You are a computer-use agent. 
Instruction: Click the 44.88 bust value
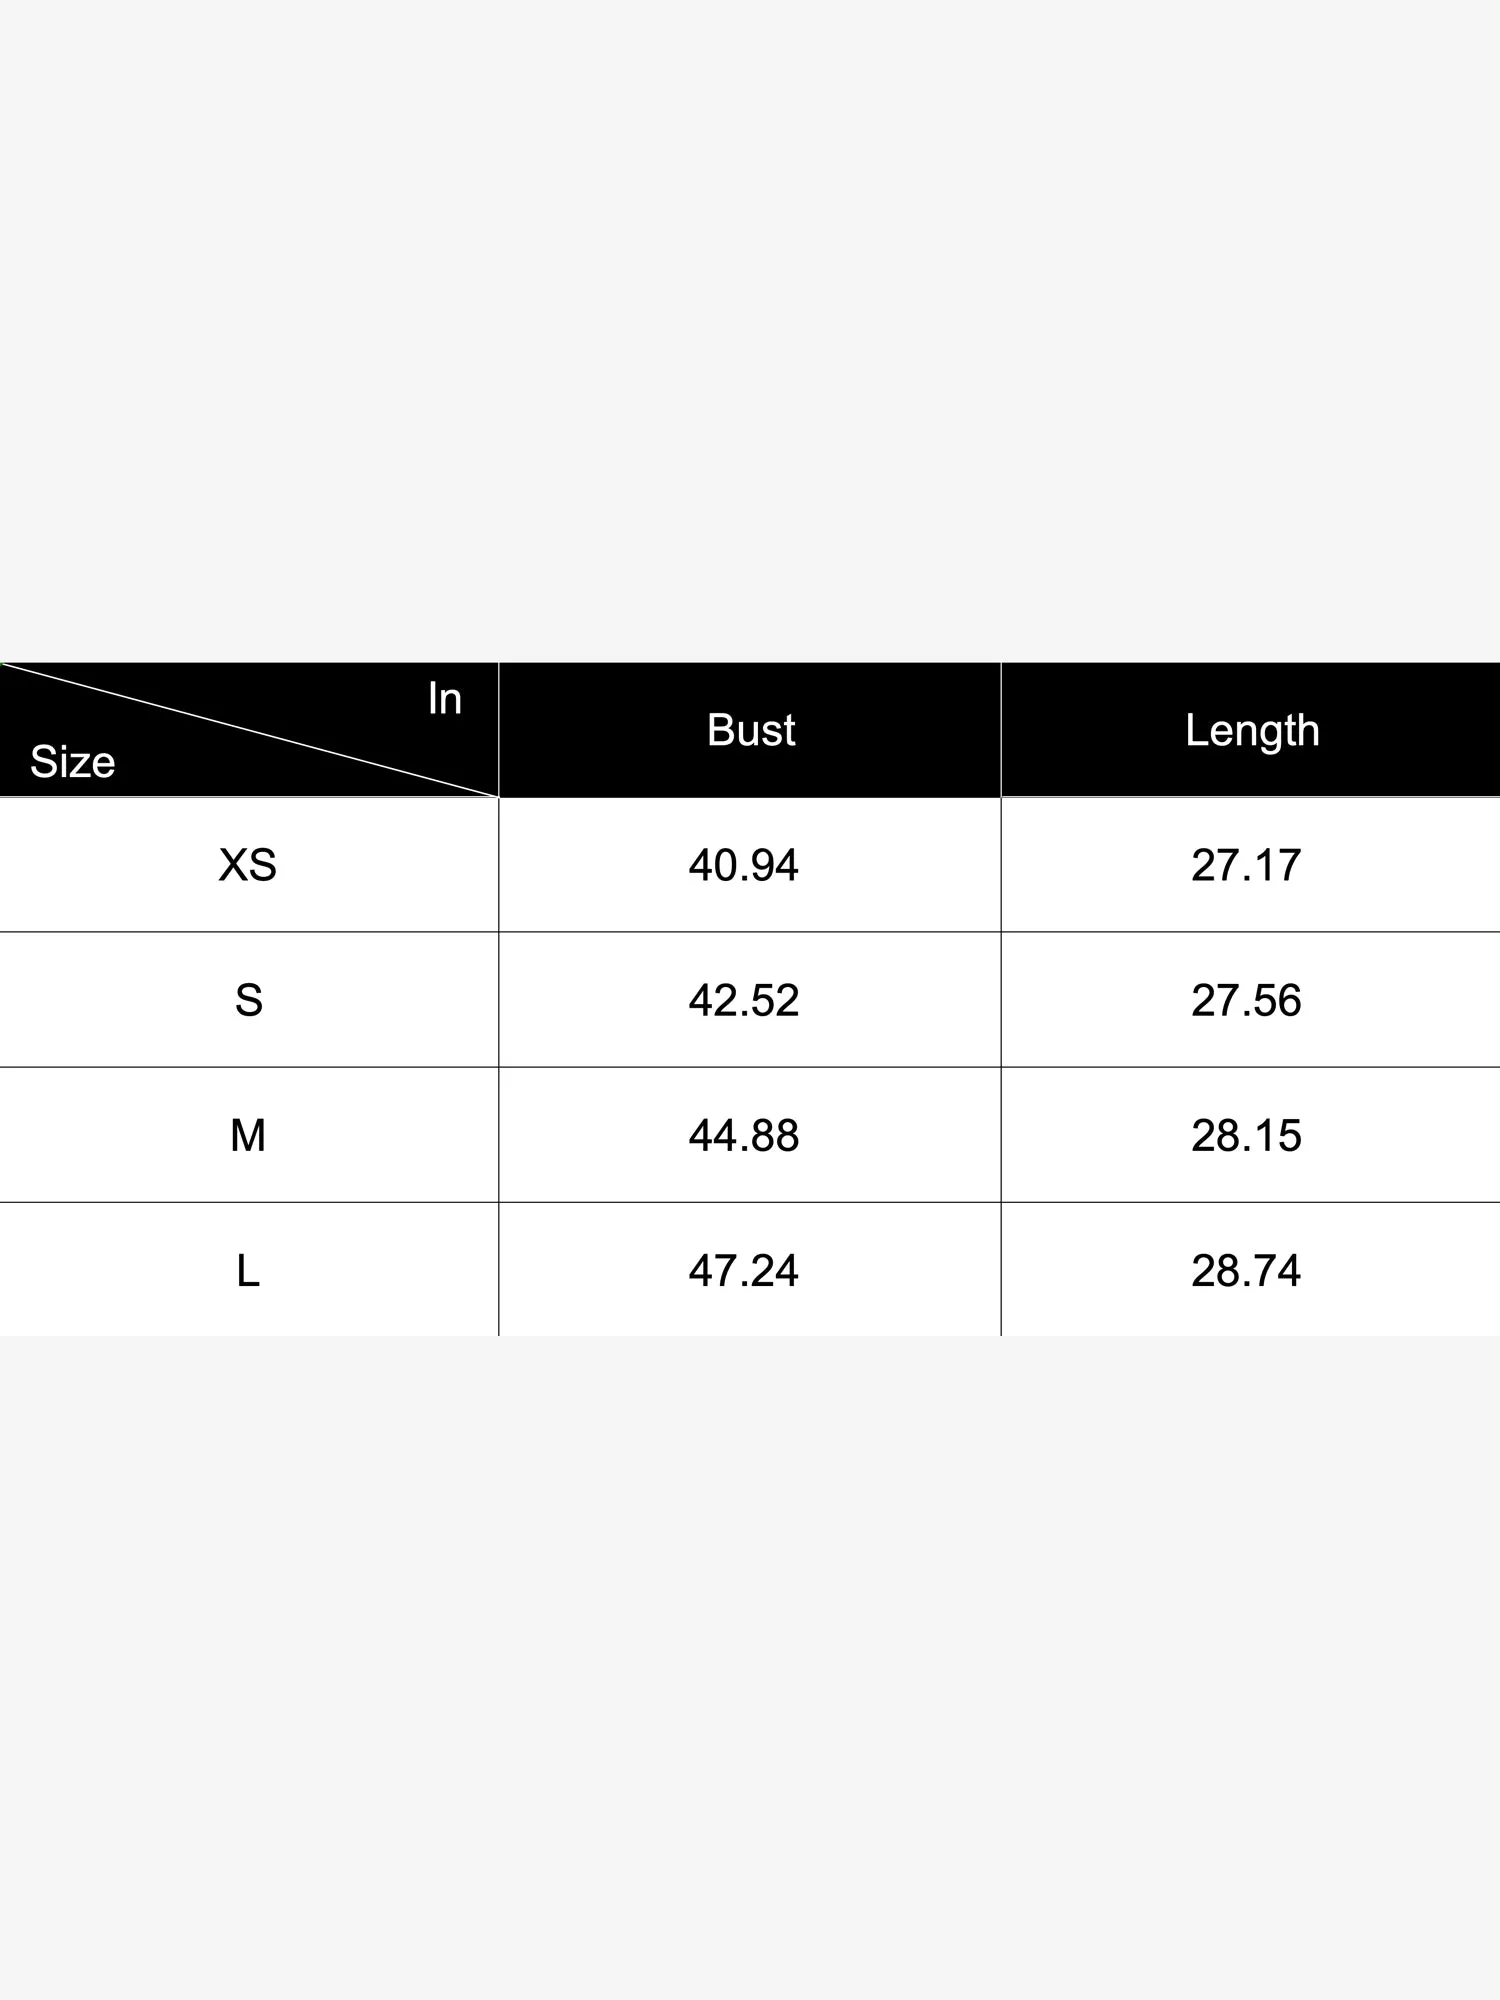coord(744,1135)
